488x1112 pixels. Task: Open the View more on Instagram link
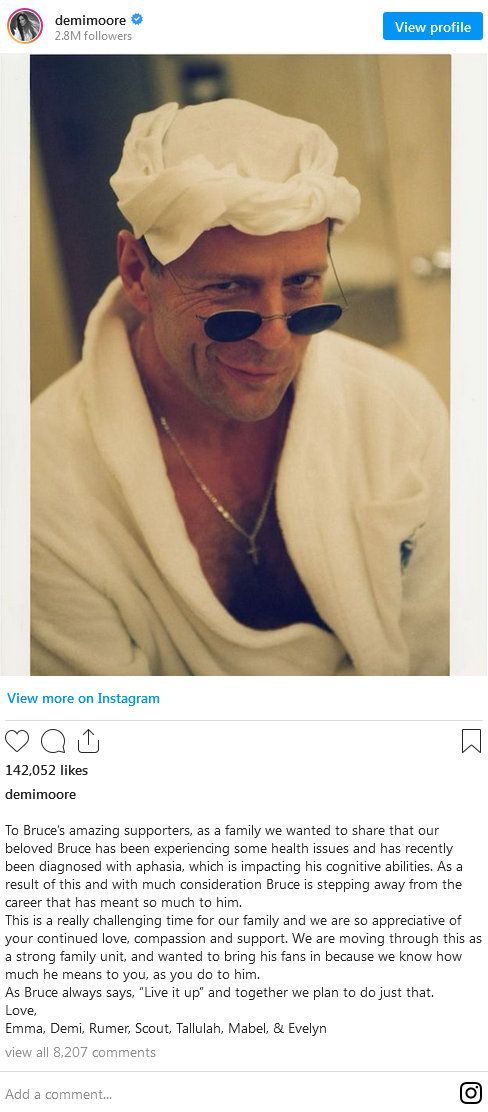(x=83, y=699)
